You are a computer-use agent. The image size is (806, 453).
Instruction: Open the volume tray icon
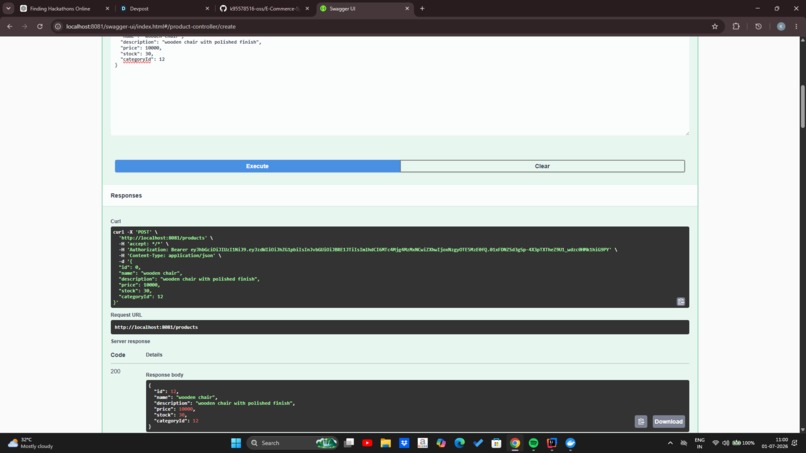(x=725, y=443)
